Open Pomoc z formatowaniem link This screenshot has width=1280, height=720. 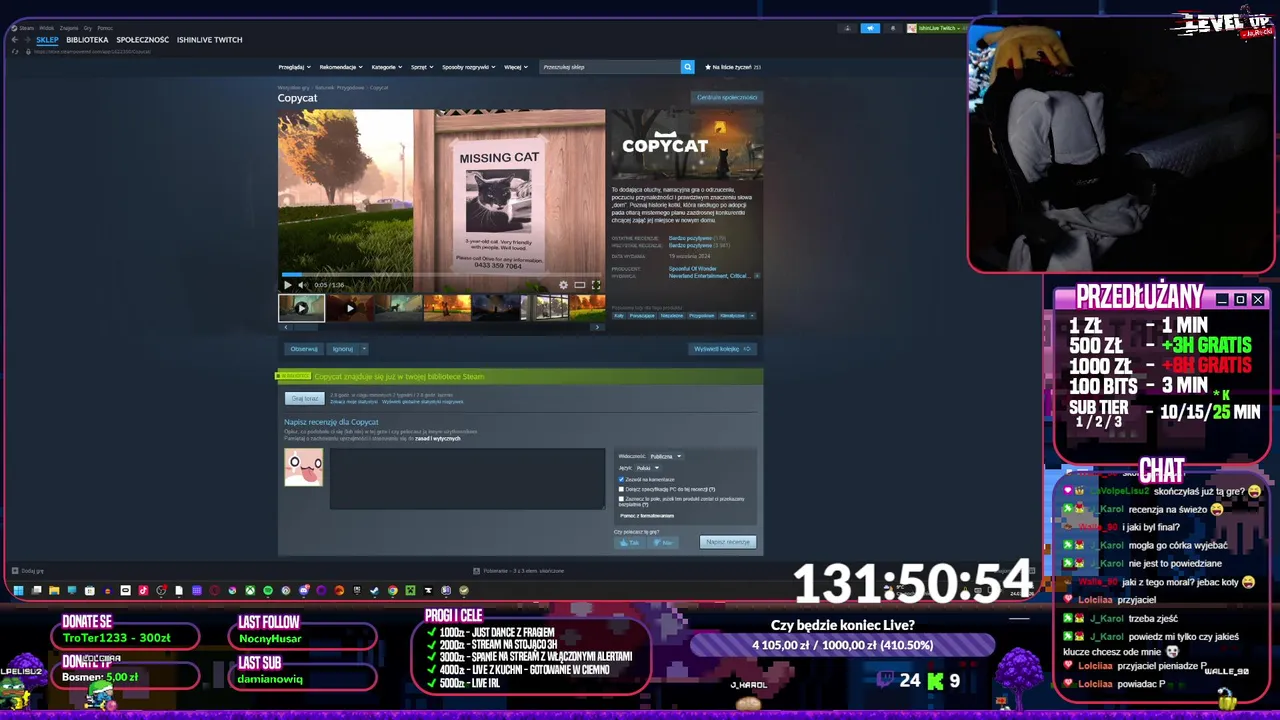pos(647,516)
